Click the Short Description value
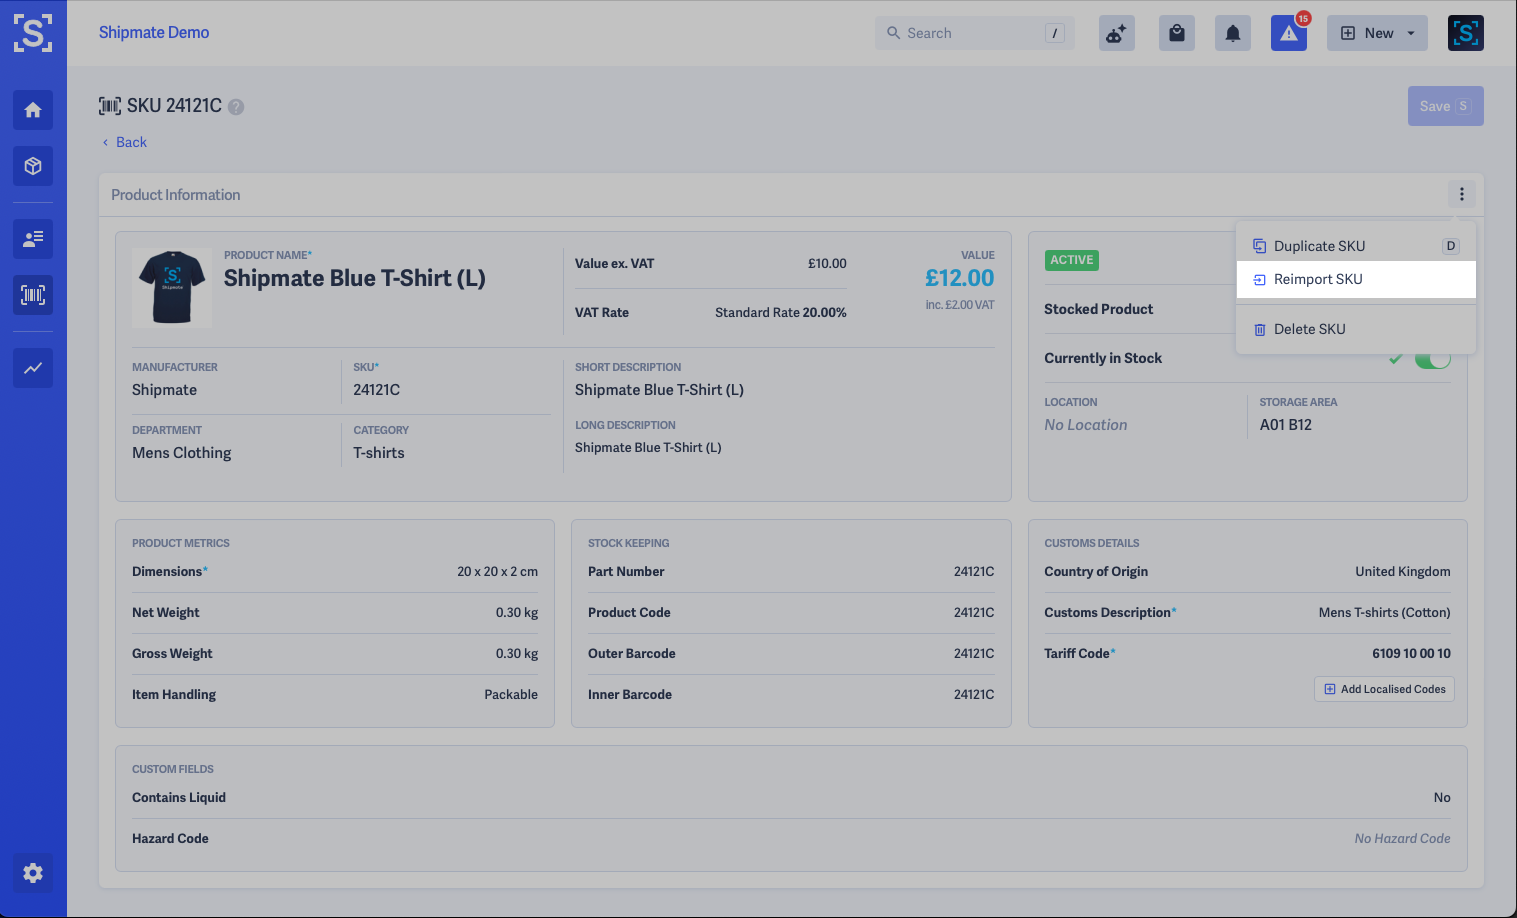Screen dimensions: 1517x918 click(x=660, y=390)
